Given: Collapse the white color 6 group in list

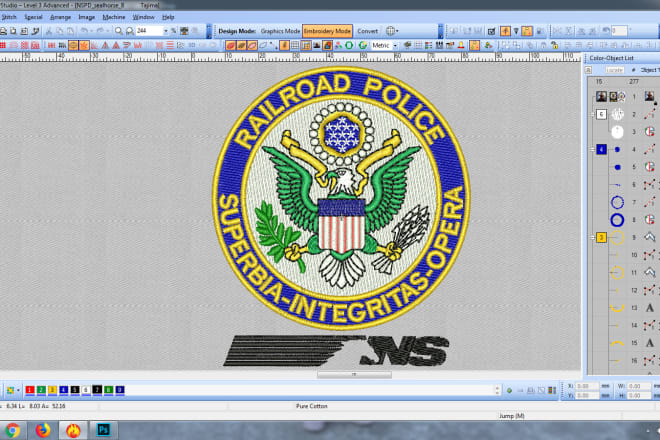Looking at the screenshot, I should tap(592, 114).
